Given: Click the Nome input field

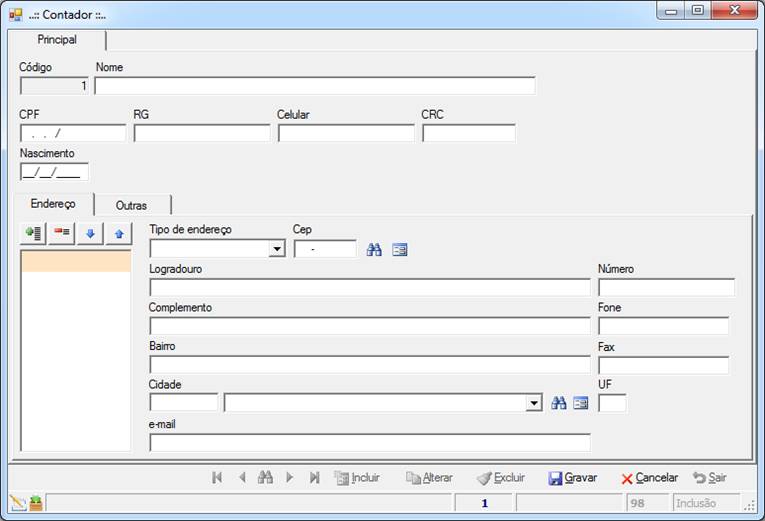Looking at the screenshot, I should [315, 86].
